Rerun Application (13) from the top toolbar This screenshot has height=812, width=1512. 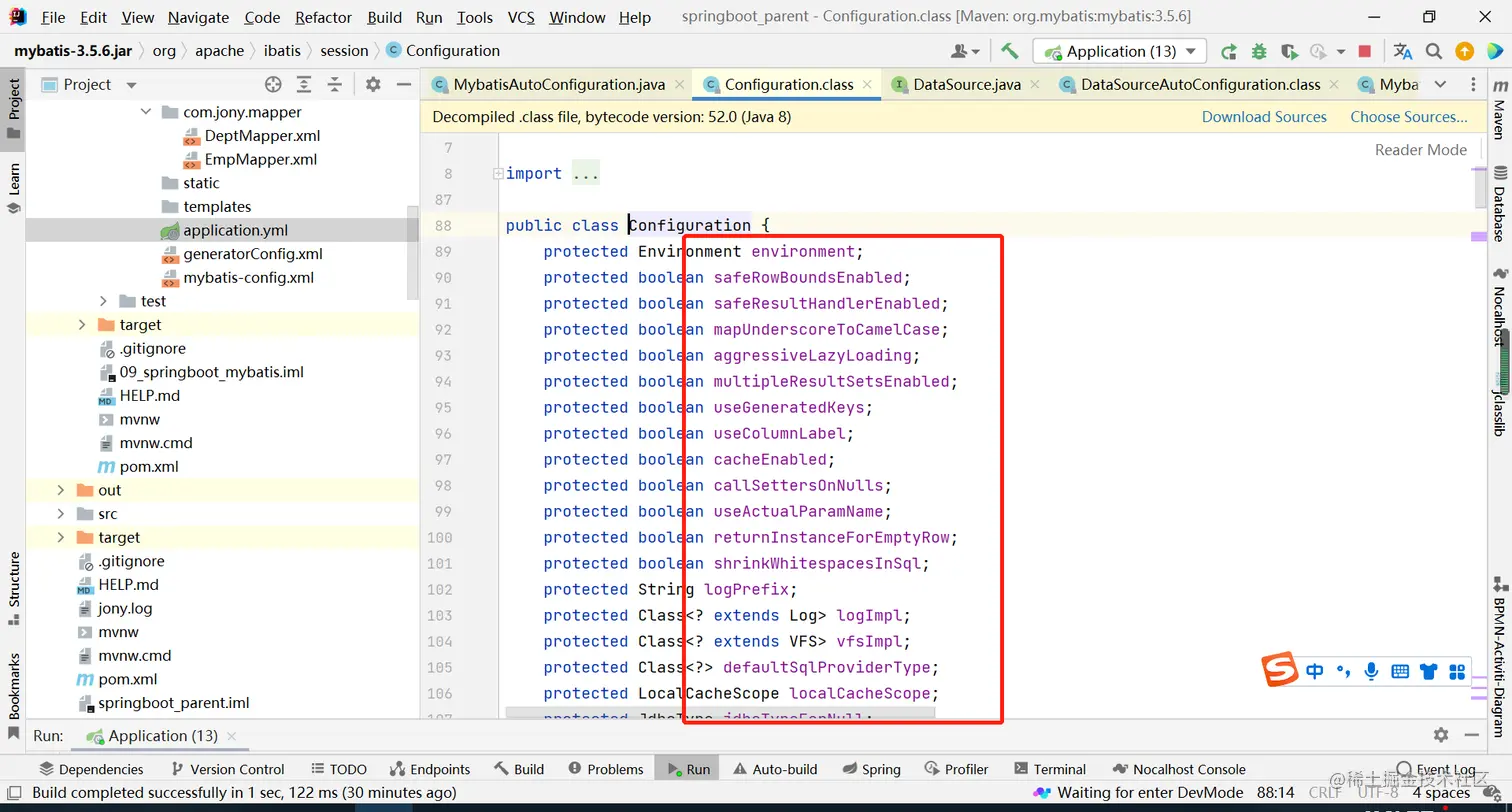[1229, 51]
